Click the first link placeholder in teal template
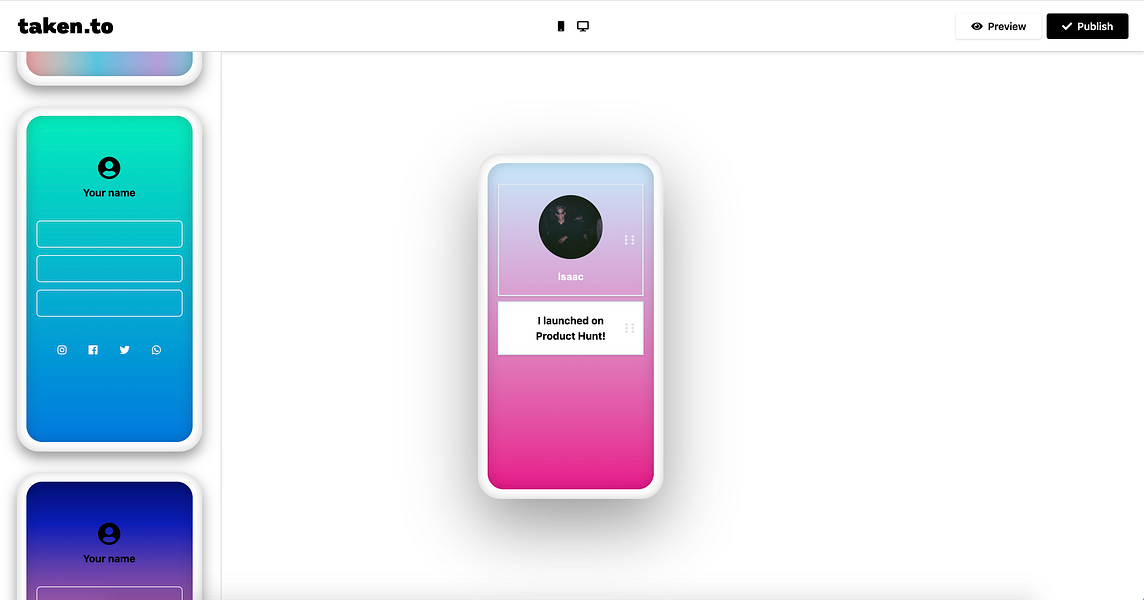Viewport: 1144px width, 600px height. coord(109,234)
